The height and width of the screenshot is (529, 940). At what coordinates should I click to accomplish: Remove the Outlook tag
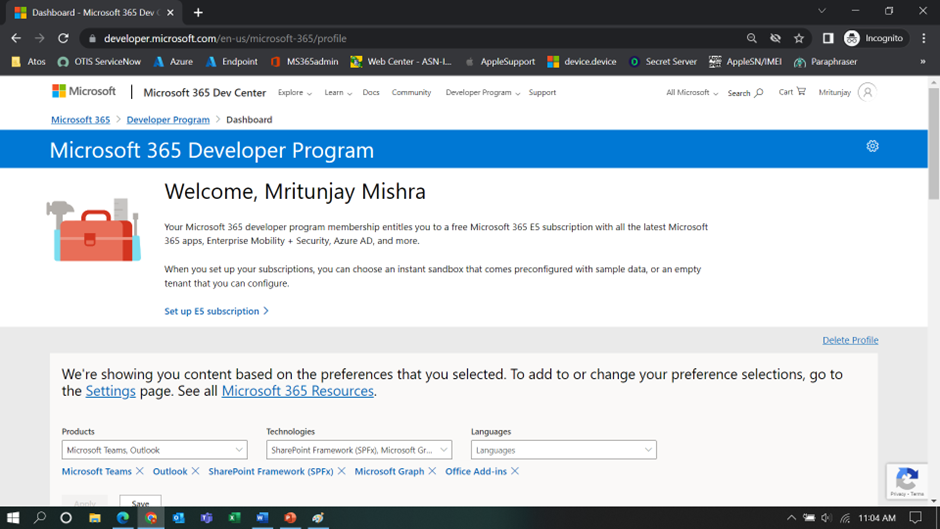pyautogui.click(x=195, y=471)
